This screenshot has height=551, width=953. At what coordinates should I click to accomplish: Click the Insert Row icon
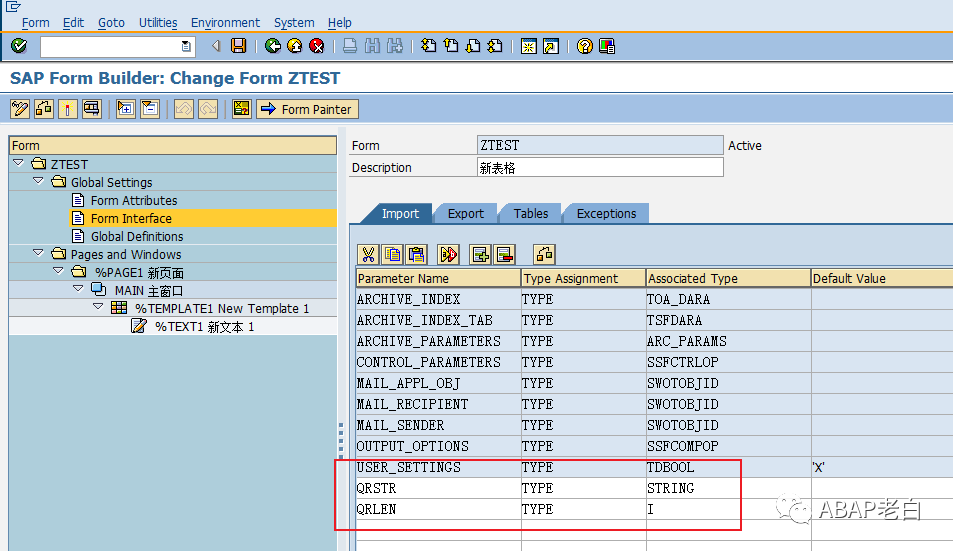click(480, 255)
